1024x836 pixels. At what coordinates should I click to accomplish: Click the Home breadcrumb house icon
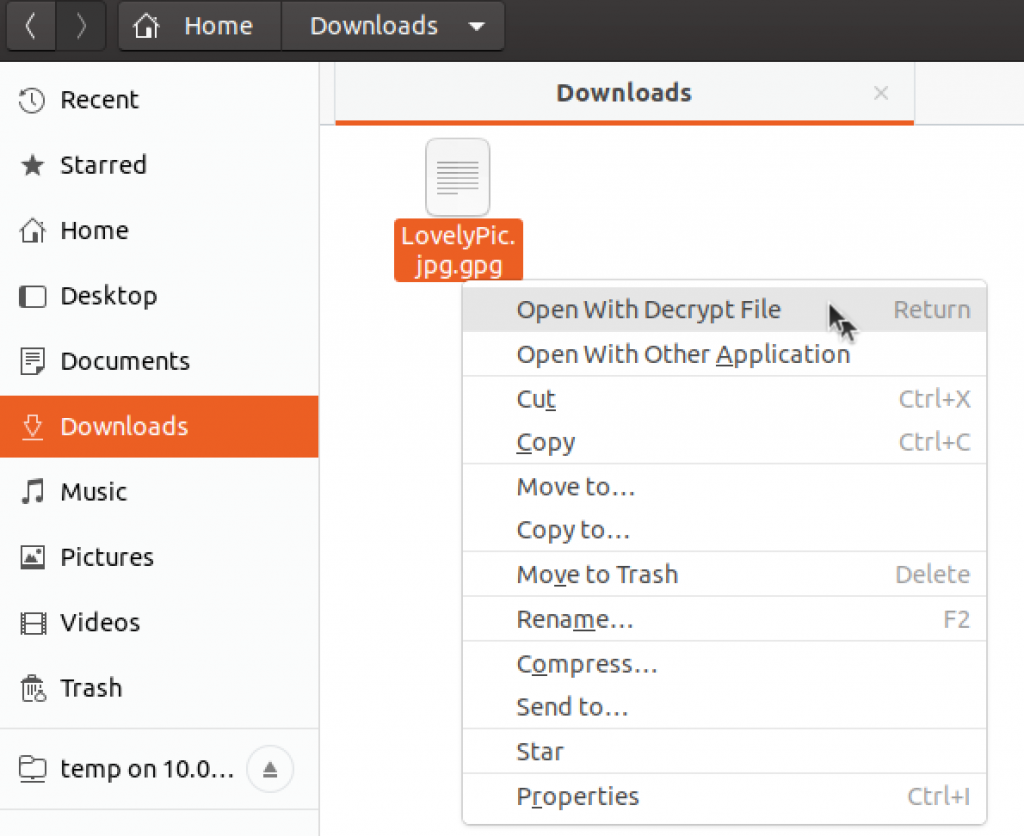point(146,26)
